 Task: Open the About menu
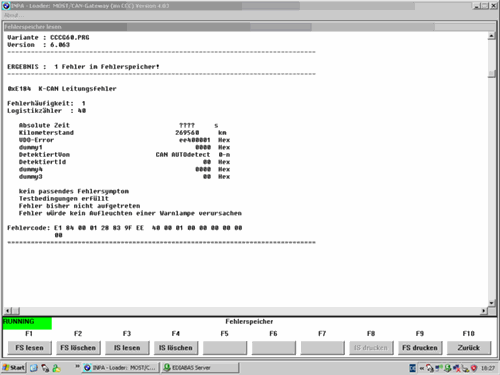pyautogui.click(x=14, y=15)
